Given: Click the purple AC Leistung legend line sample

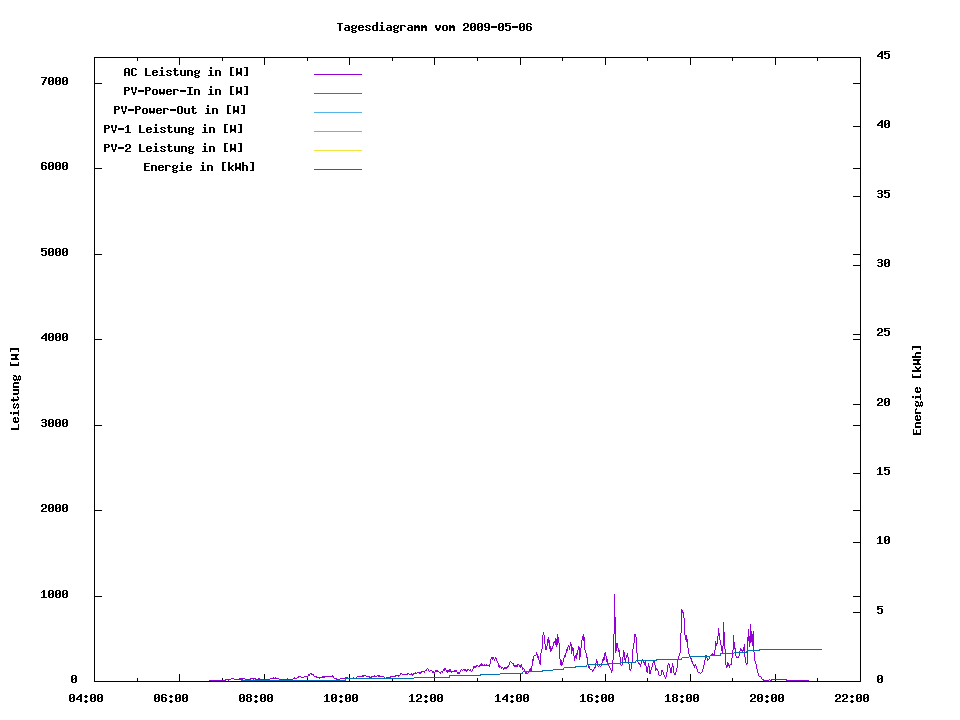Looking at the screenshot, I should (x=337, y=74).
